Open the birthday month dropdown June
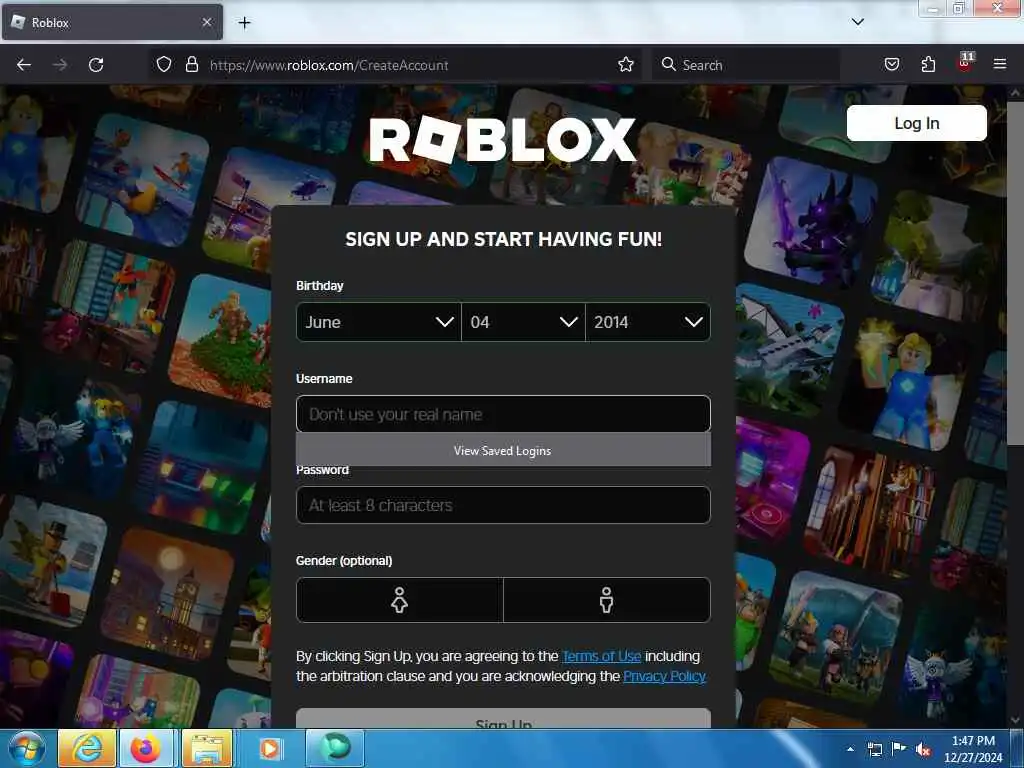The image size is (1024, 768). coord(379,322)
